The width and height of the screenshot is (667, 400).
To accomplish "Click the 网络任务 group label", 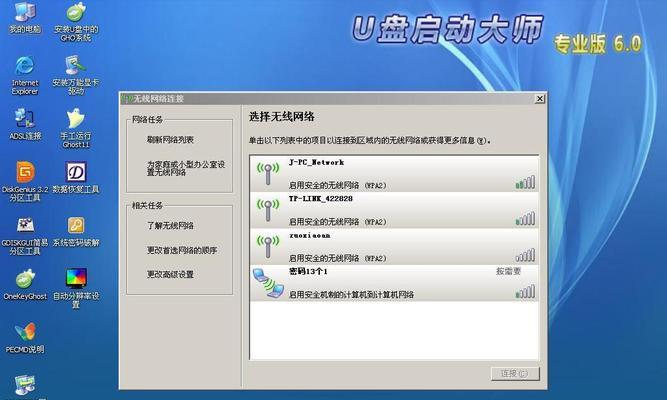I will coord(147,120).
